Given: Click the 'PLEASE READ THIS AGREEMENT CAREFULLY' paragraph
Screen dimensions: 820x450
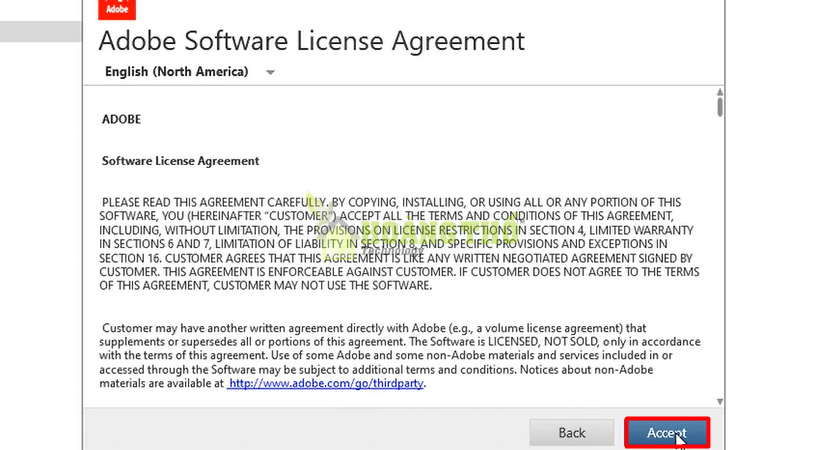Looking at the screenshot, I should click(x=400, y=244).
